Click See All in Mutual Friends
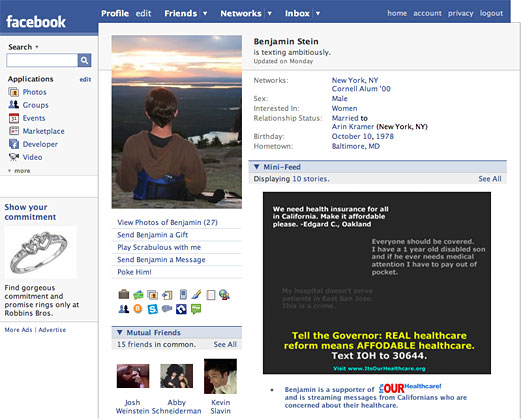The image size is (525, 420). (x=225, y=344)
